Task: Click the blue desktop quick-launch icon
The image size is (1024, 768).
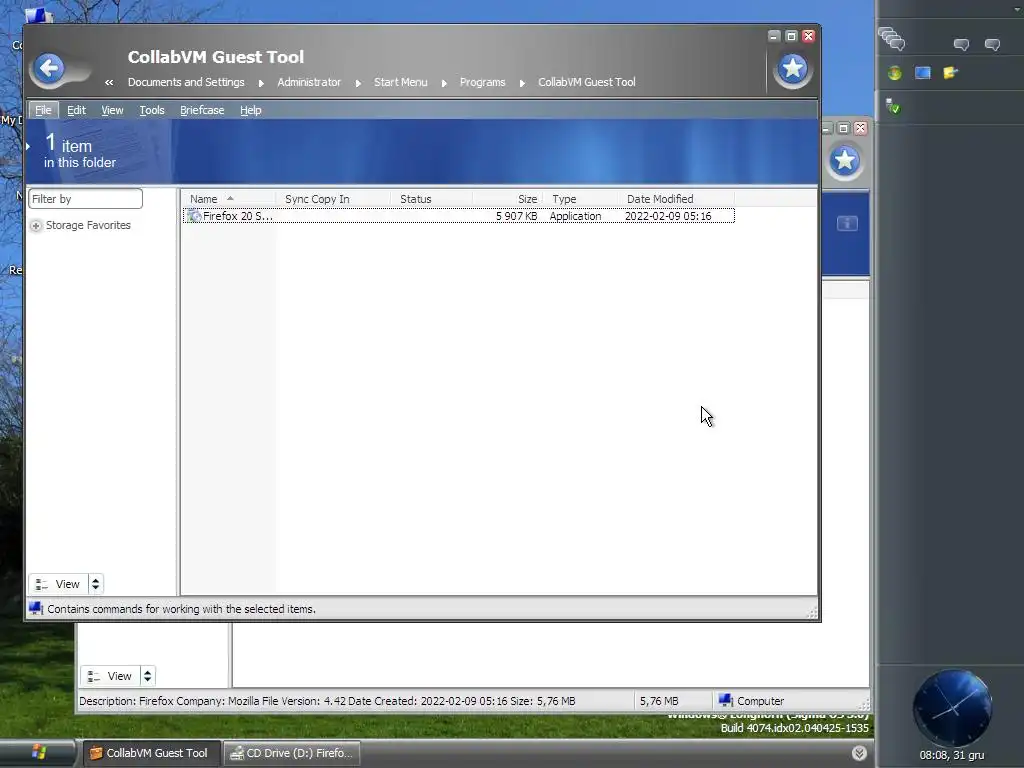Action: (923, 72)
